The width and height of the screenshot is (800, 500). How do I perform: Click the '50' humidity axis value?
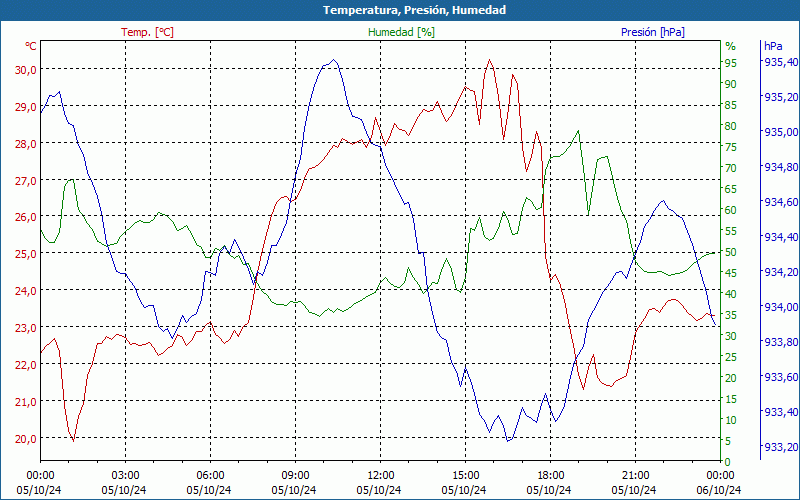pyautogui.click(x=731, y=252)
